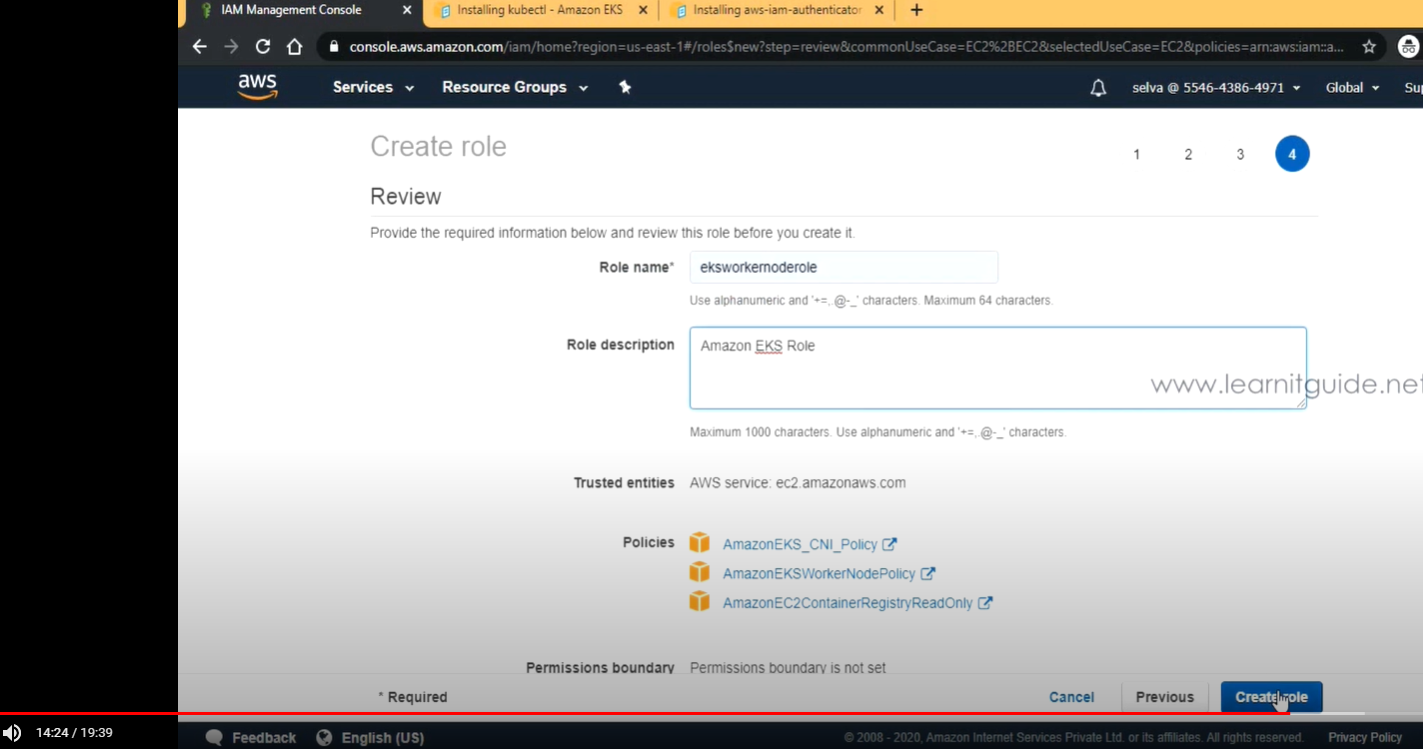Close the IAM Management Console tab
Screen dimensions: 1423x749
[406, 10]
